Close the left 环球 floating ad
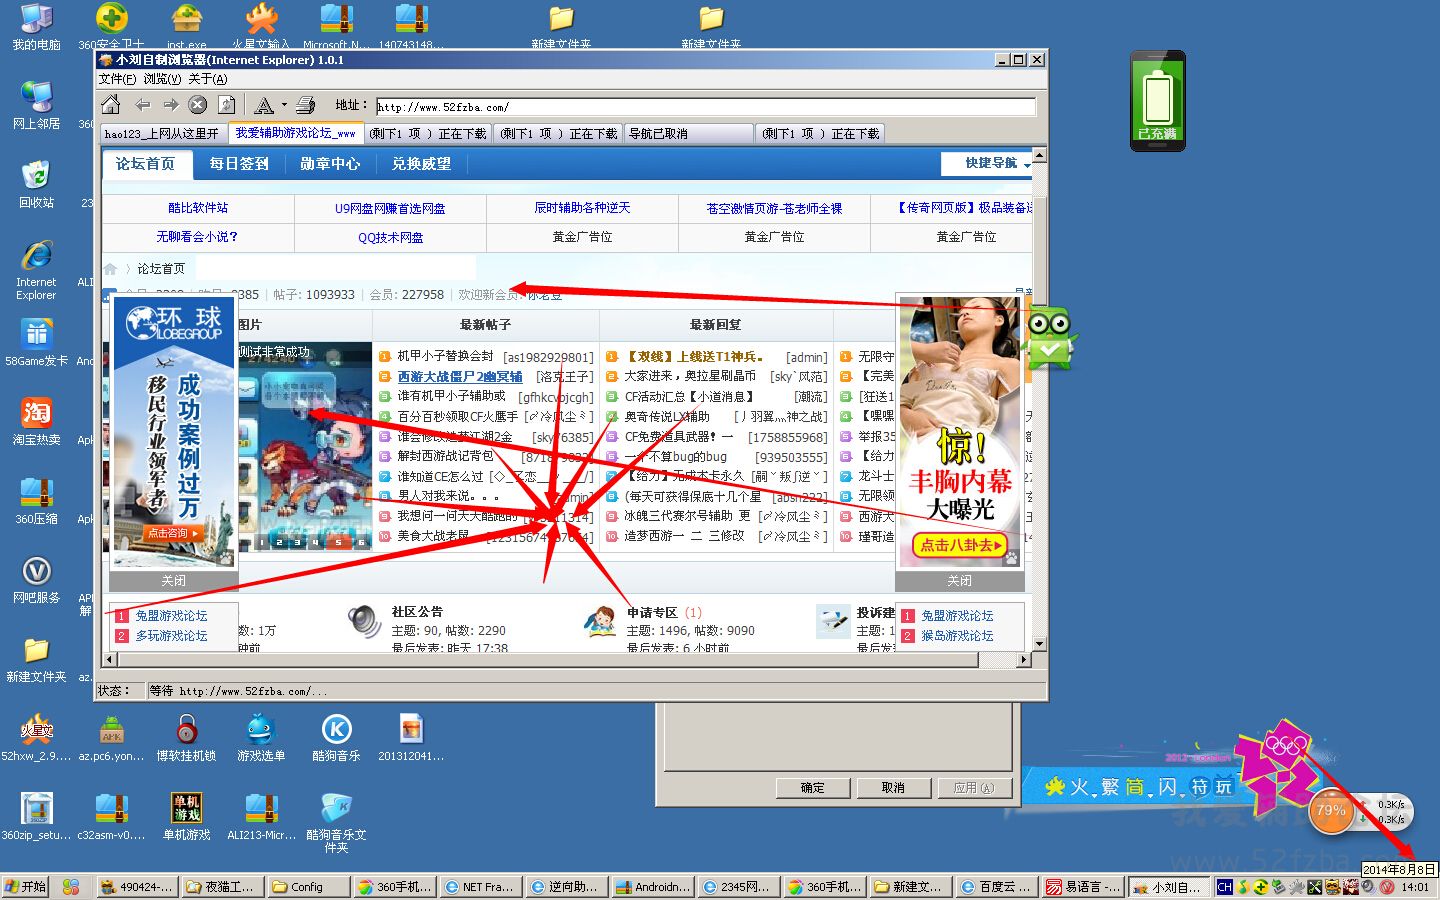The height and width of the screenshot is (900, 1440). [174, 581]
